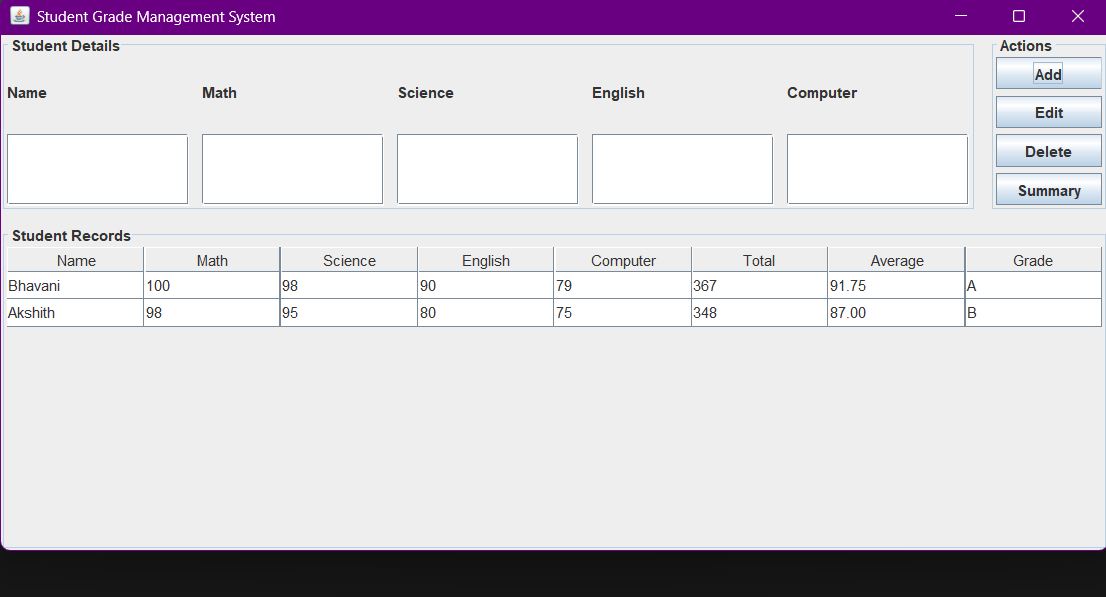This screenshot has height=597, width=1106.
Task: Click into the English score field
Action: [x=682, y=169]
